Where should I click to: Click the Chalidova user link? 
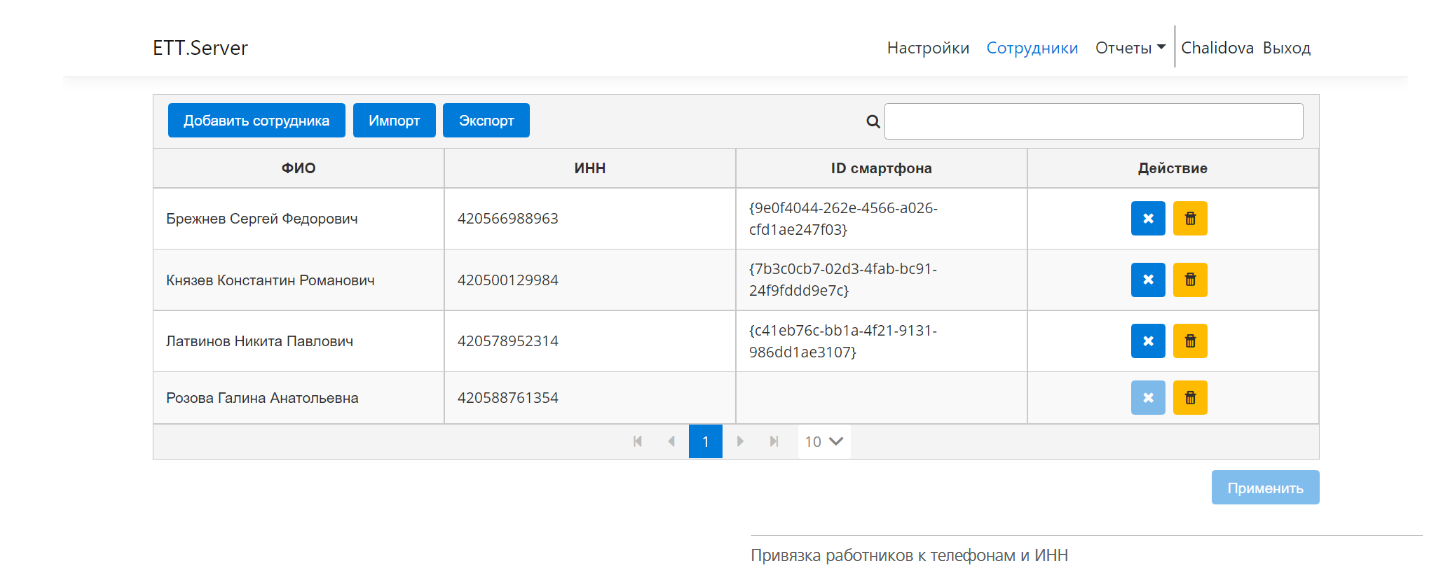tap(1217, 48)
